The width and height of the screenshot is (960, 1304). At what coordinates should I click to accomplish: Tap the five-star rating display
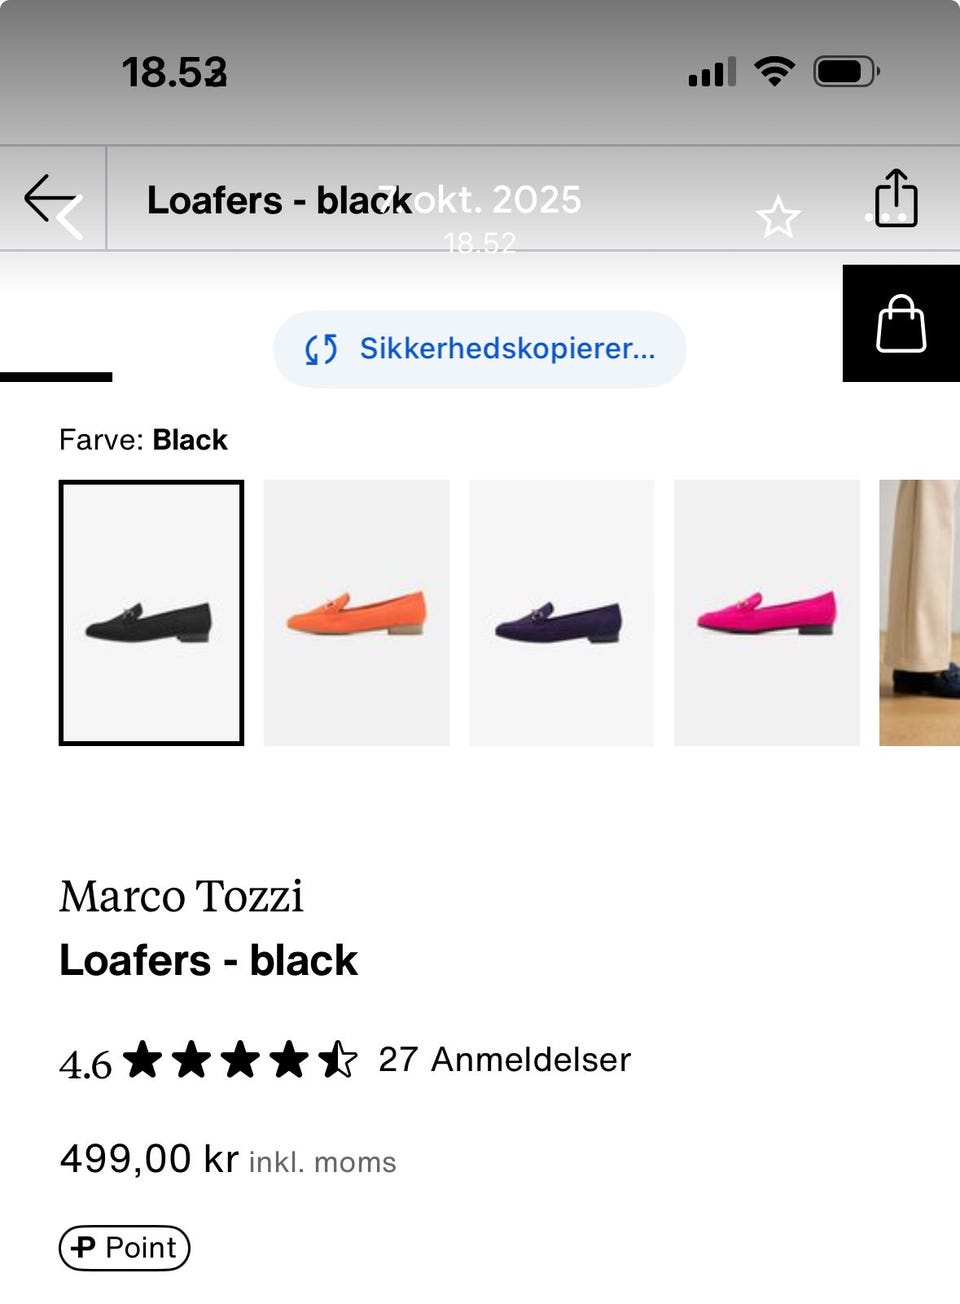point(239,1060)
